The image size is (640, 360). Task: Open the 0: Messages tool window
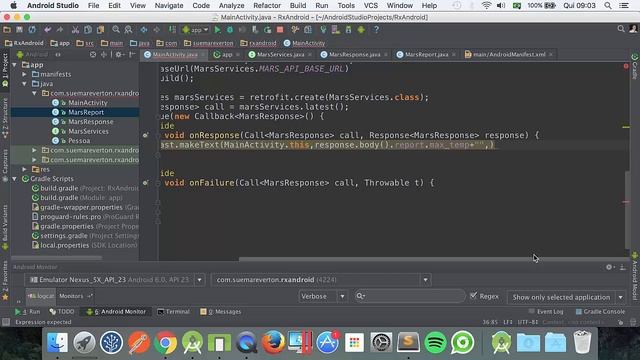pyautogui.click(x=221, y=311)
